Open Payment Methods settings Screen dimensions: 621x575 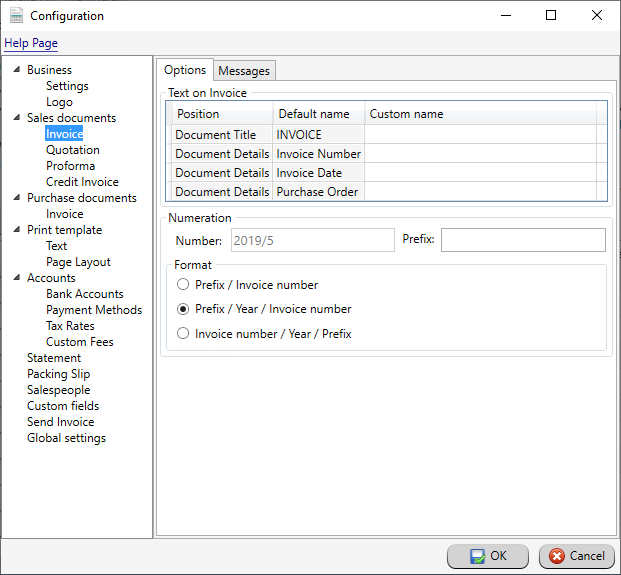[x=94, y=310]
